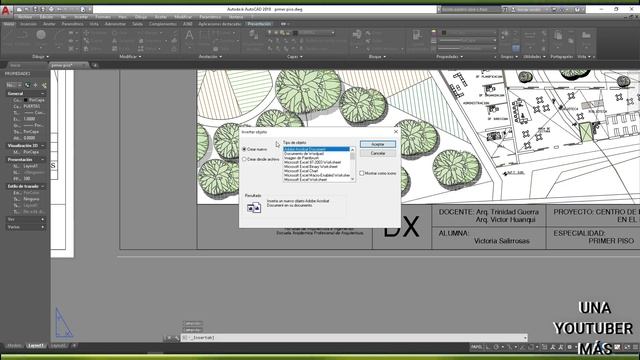
Task: Open the Edición menu
Action: (46, 17)
